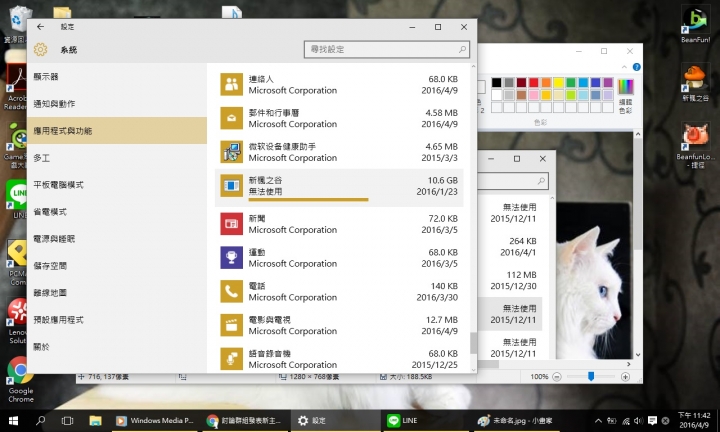
Task: Click inside 尋找設定 search field
Action: click(387, 49)
